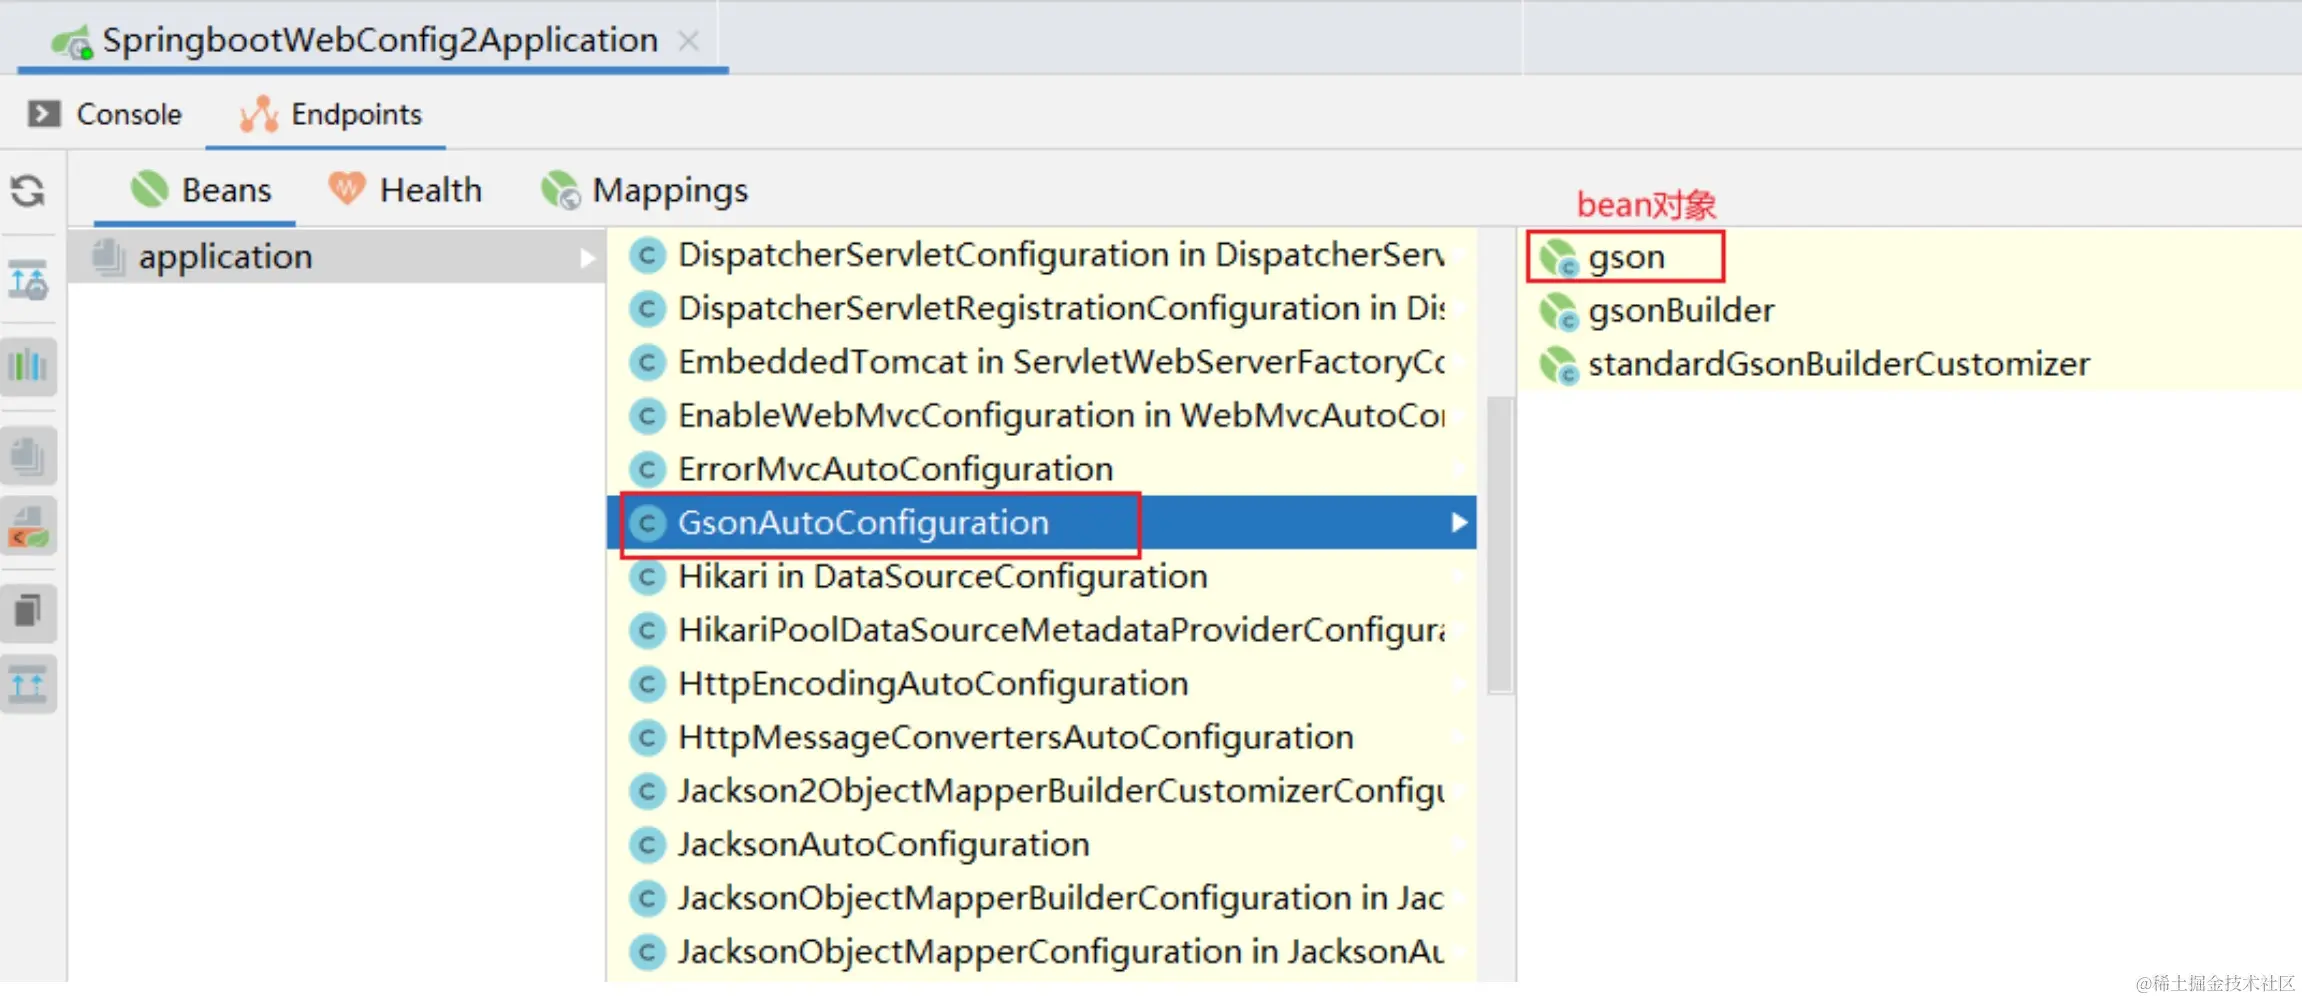Open the Mappings tab

pos(644,190)
